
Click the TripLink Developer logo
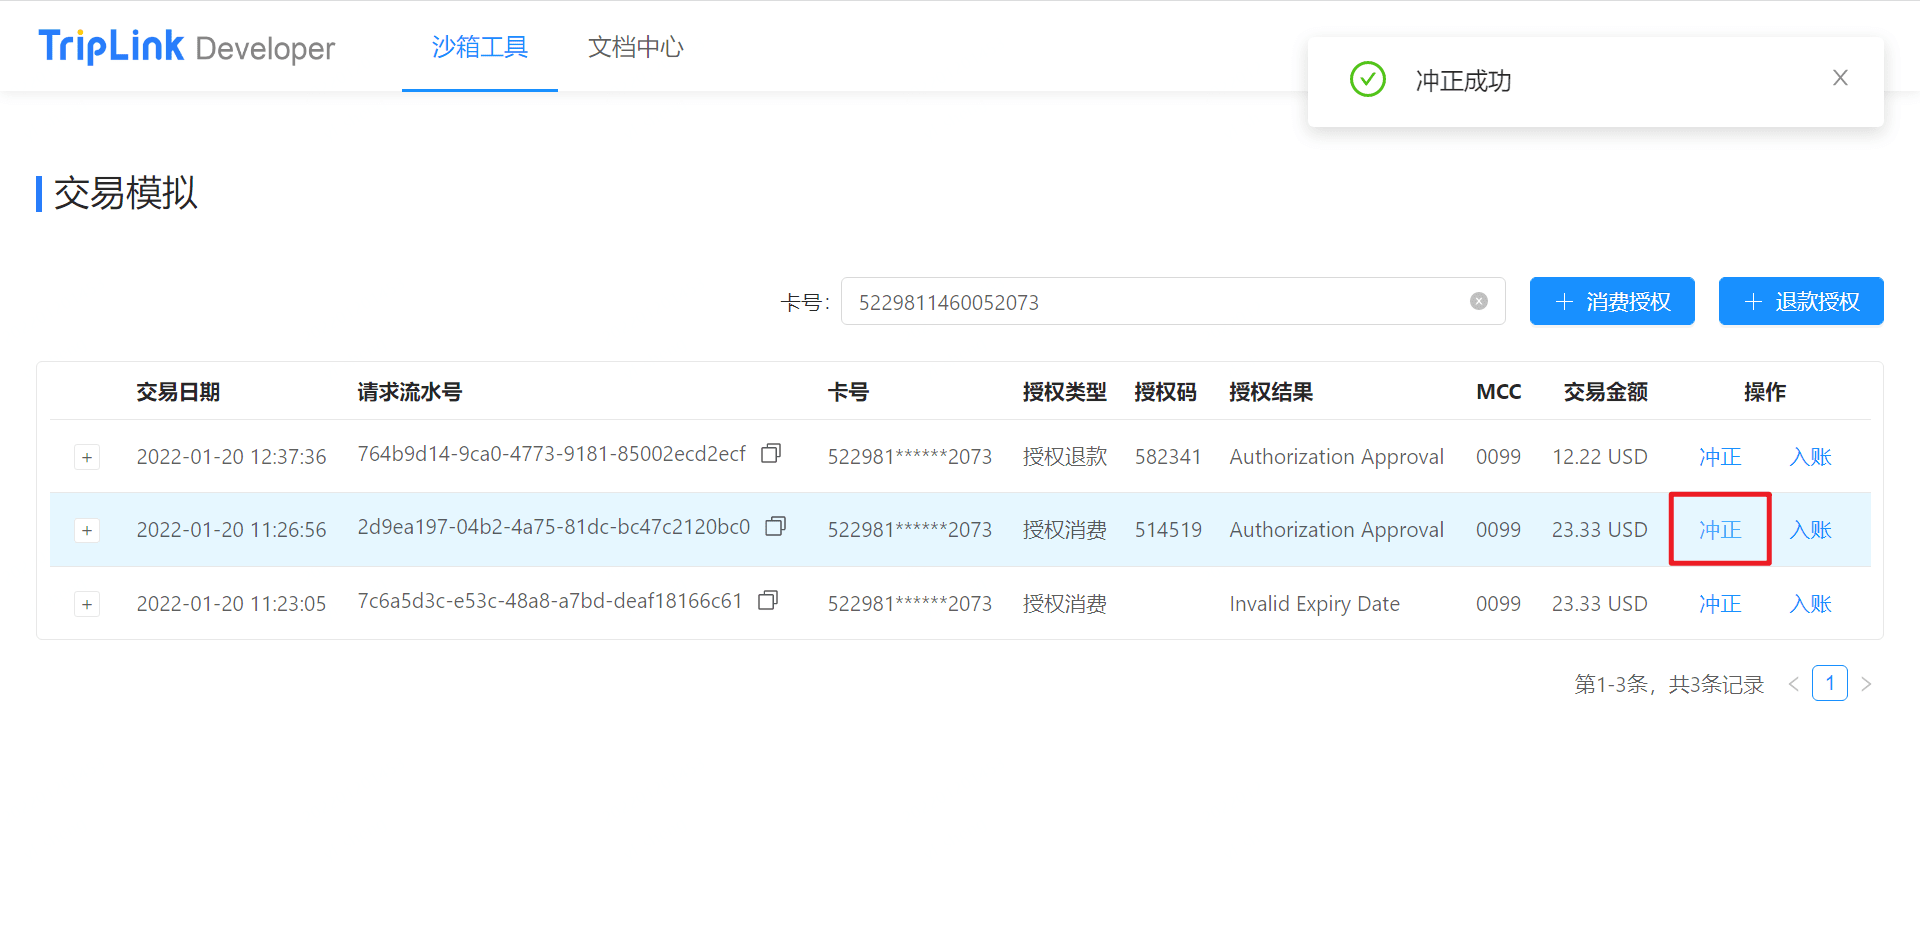pos(186,47)
